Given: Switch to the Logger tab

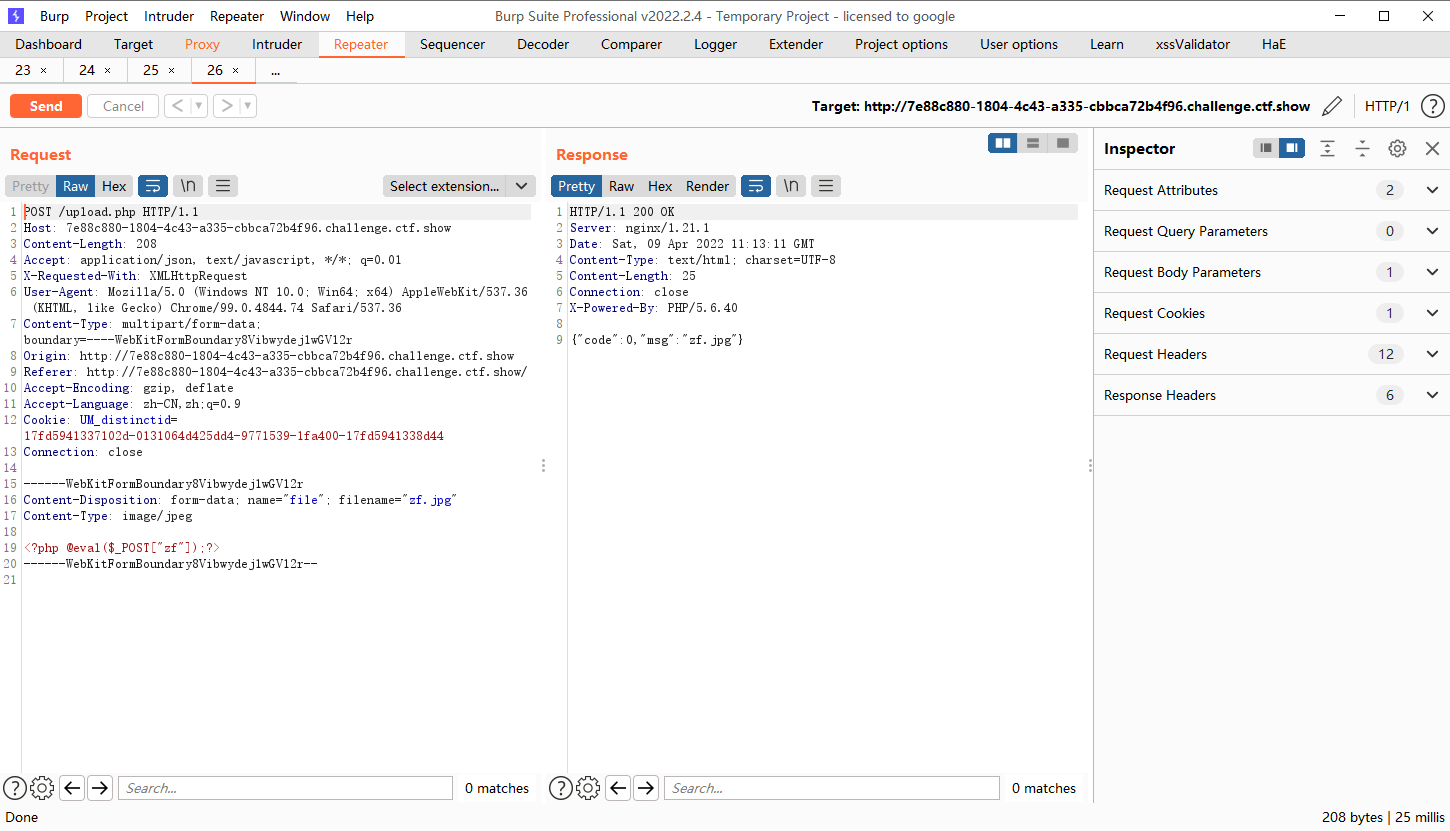Looking at the screenshot, I should [x=715, y=44].
